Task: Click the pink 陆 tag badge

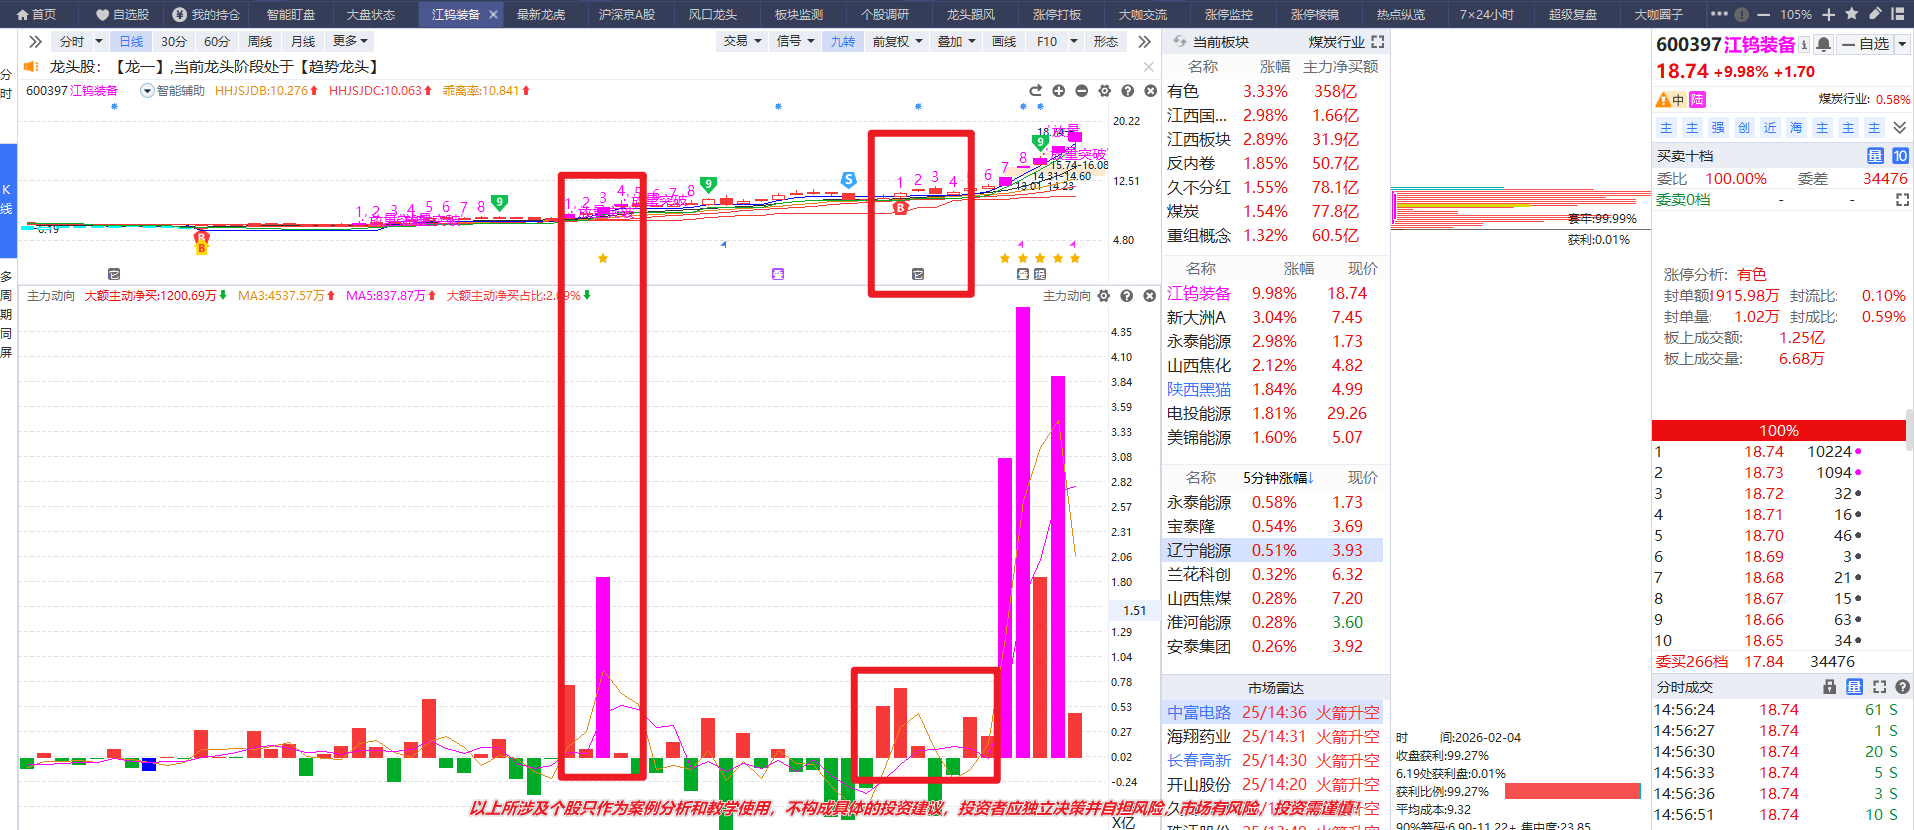Action: tap(1697, 100)
